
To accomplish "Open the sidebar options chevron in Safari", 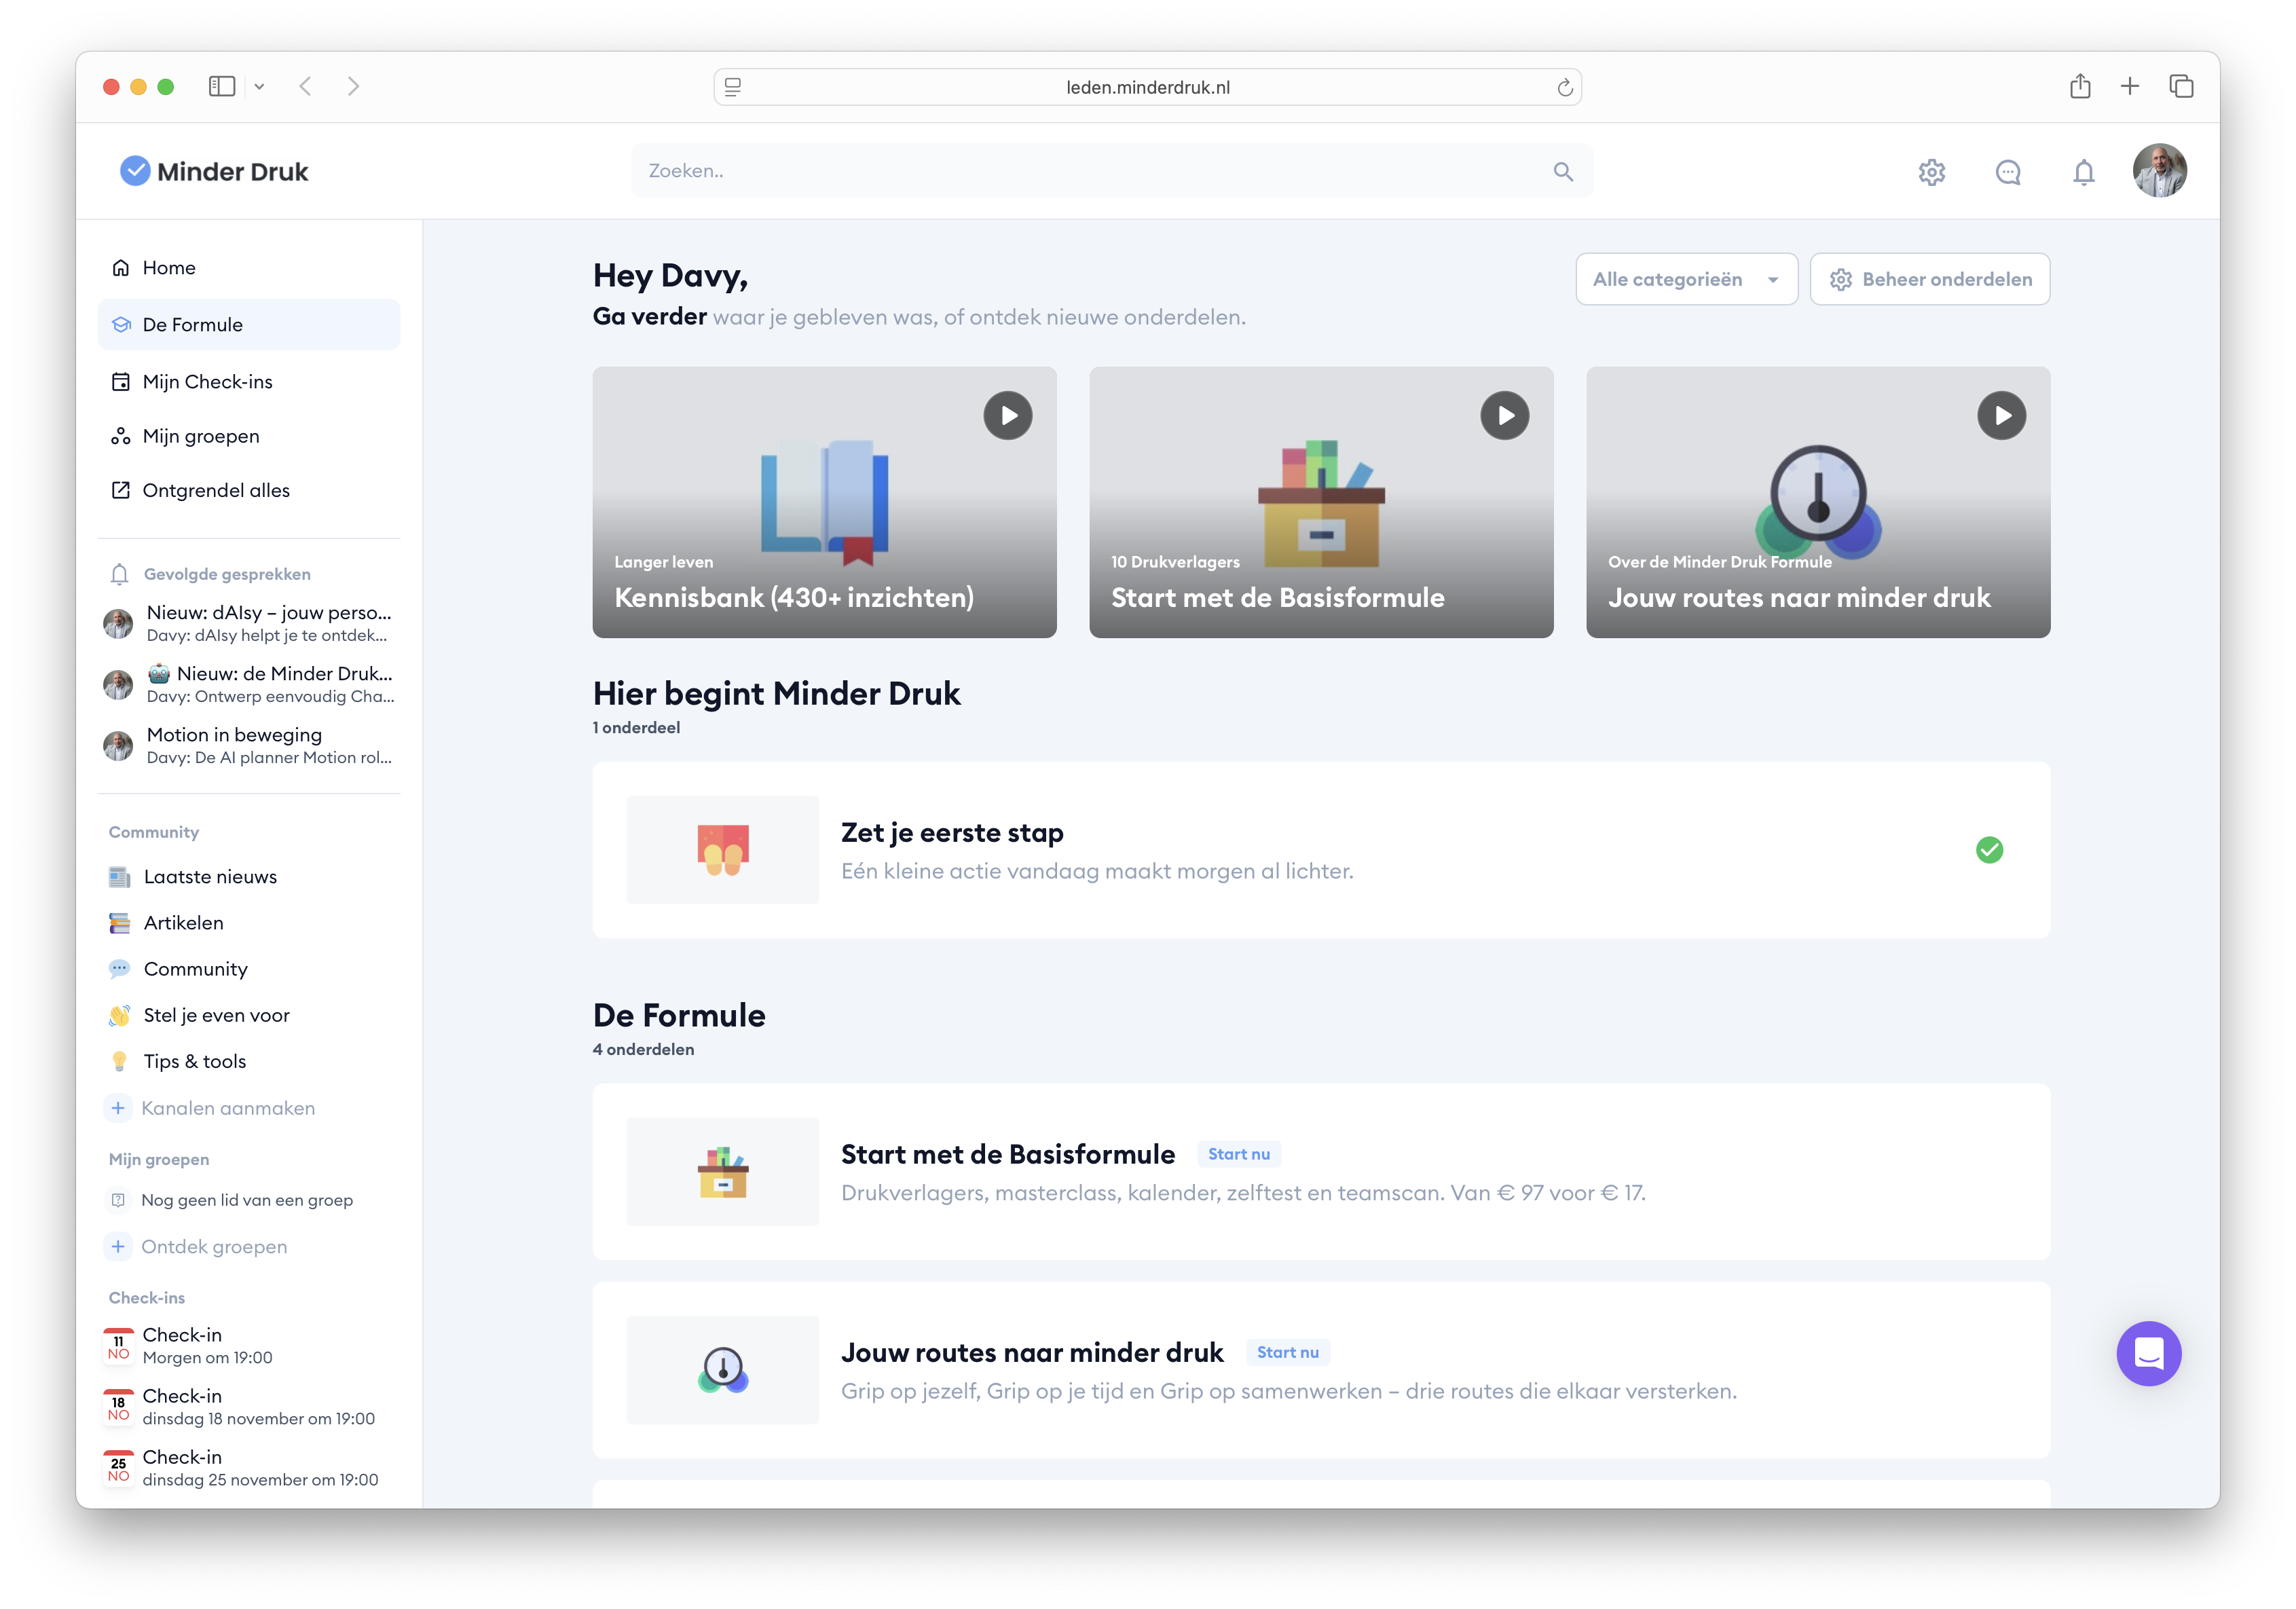I will [x=259, y=87].
